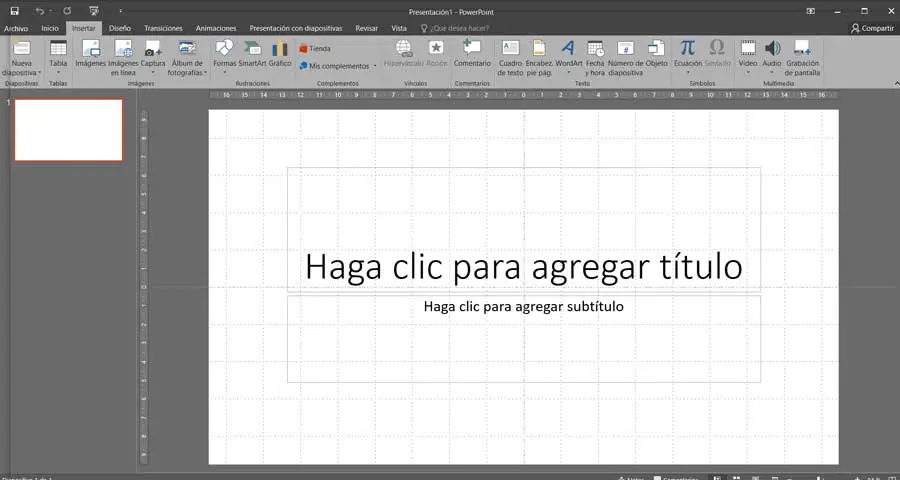This screenshot has height=480, width=900.
Task: Open the Tienda add-in store
Action: (315, 49)
